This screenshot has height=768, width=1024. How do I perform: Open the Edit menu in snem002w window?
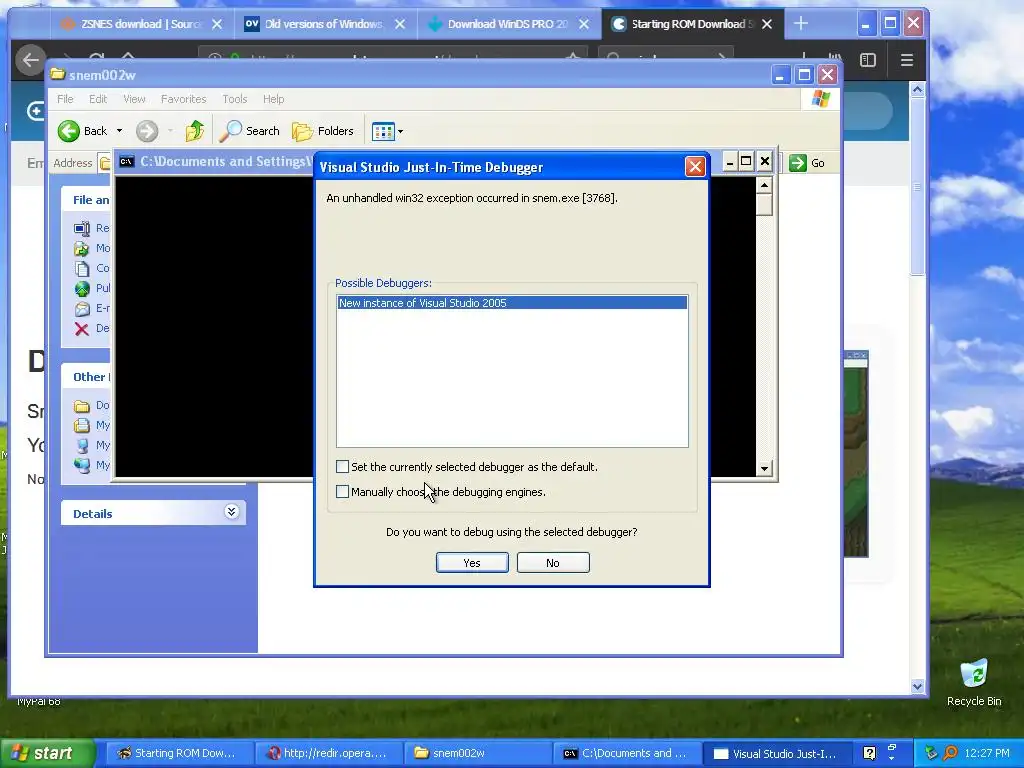(x=98, y=99)
